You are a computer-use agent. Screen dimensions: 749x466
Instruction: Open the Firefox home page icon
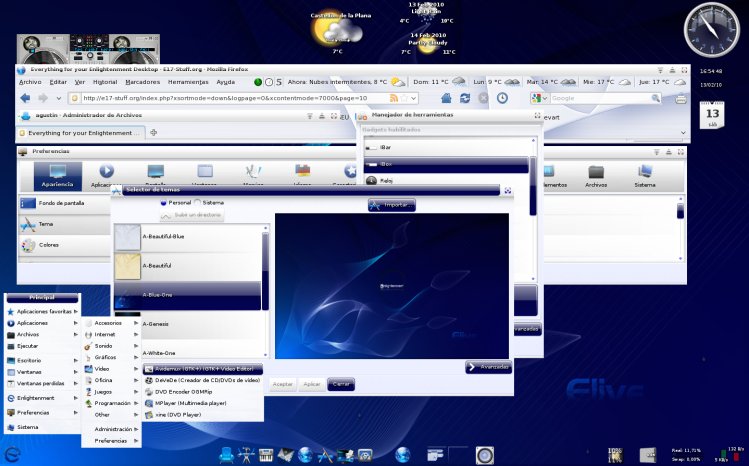coord(446,98)
